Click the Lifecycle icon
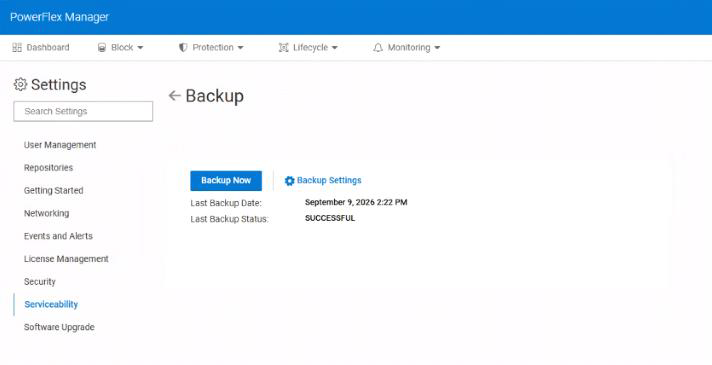 point(283,48)
